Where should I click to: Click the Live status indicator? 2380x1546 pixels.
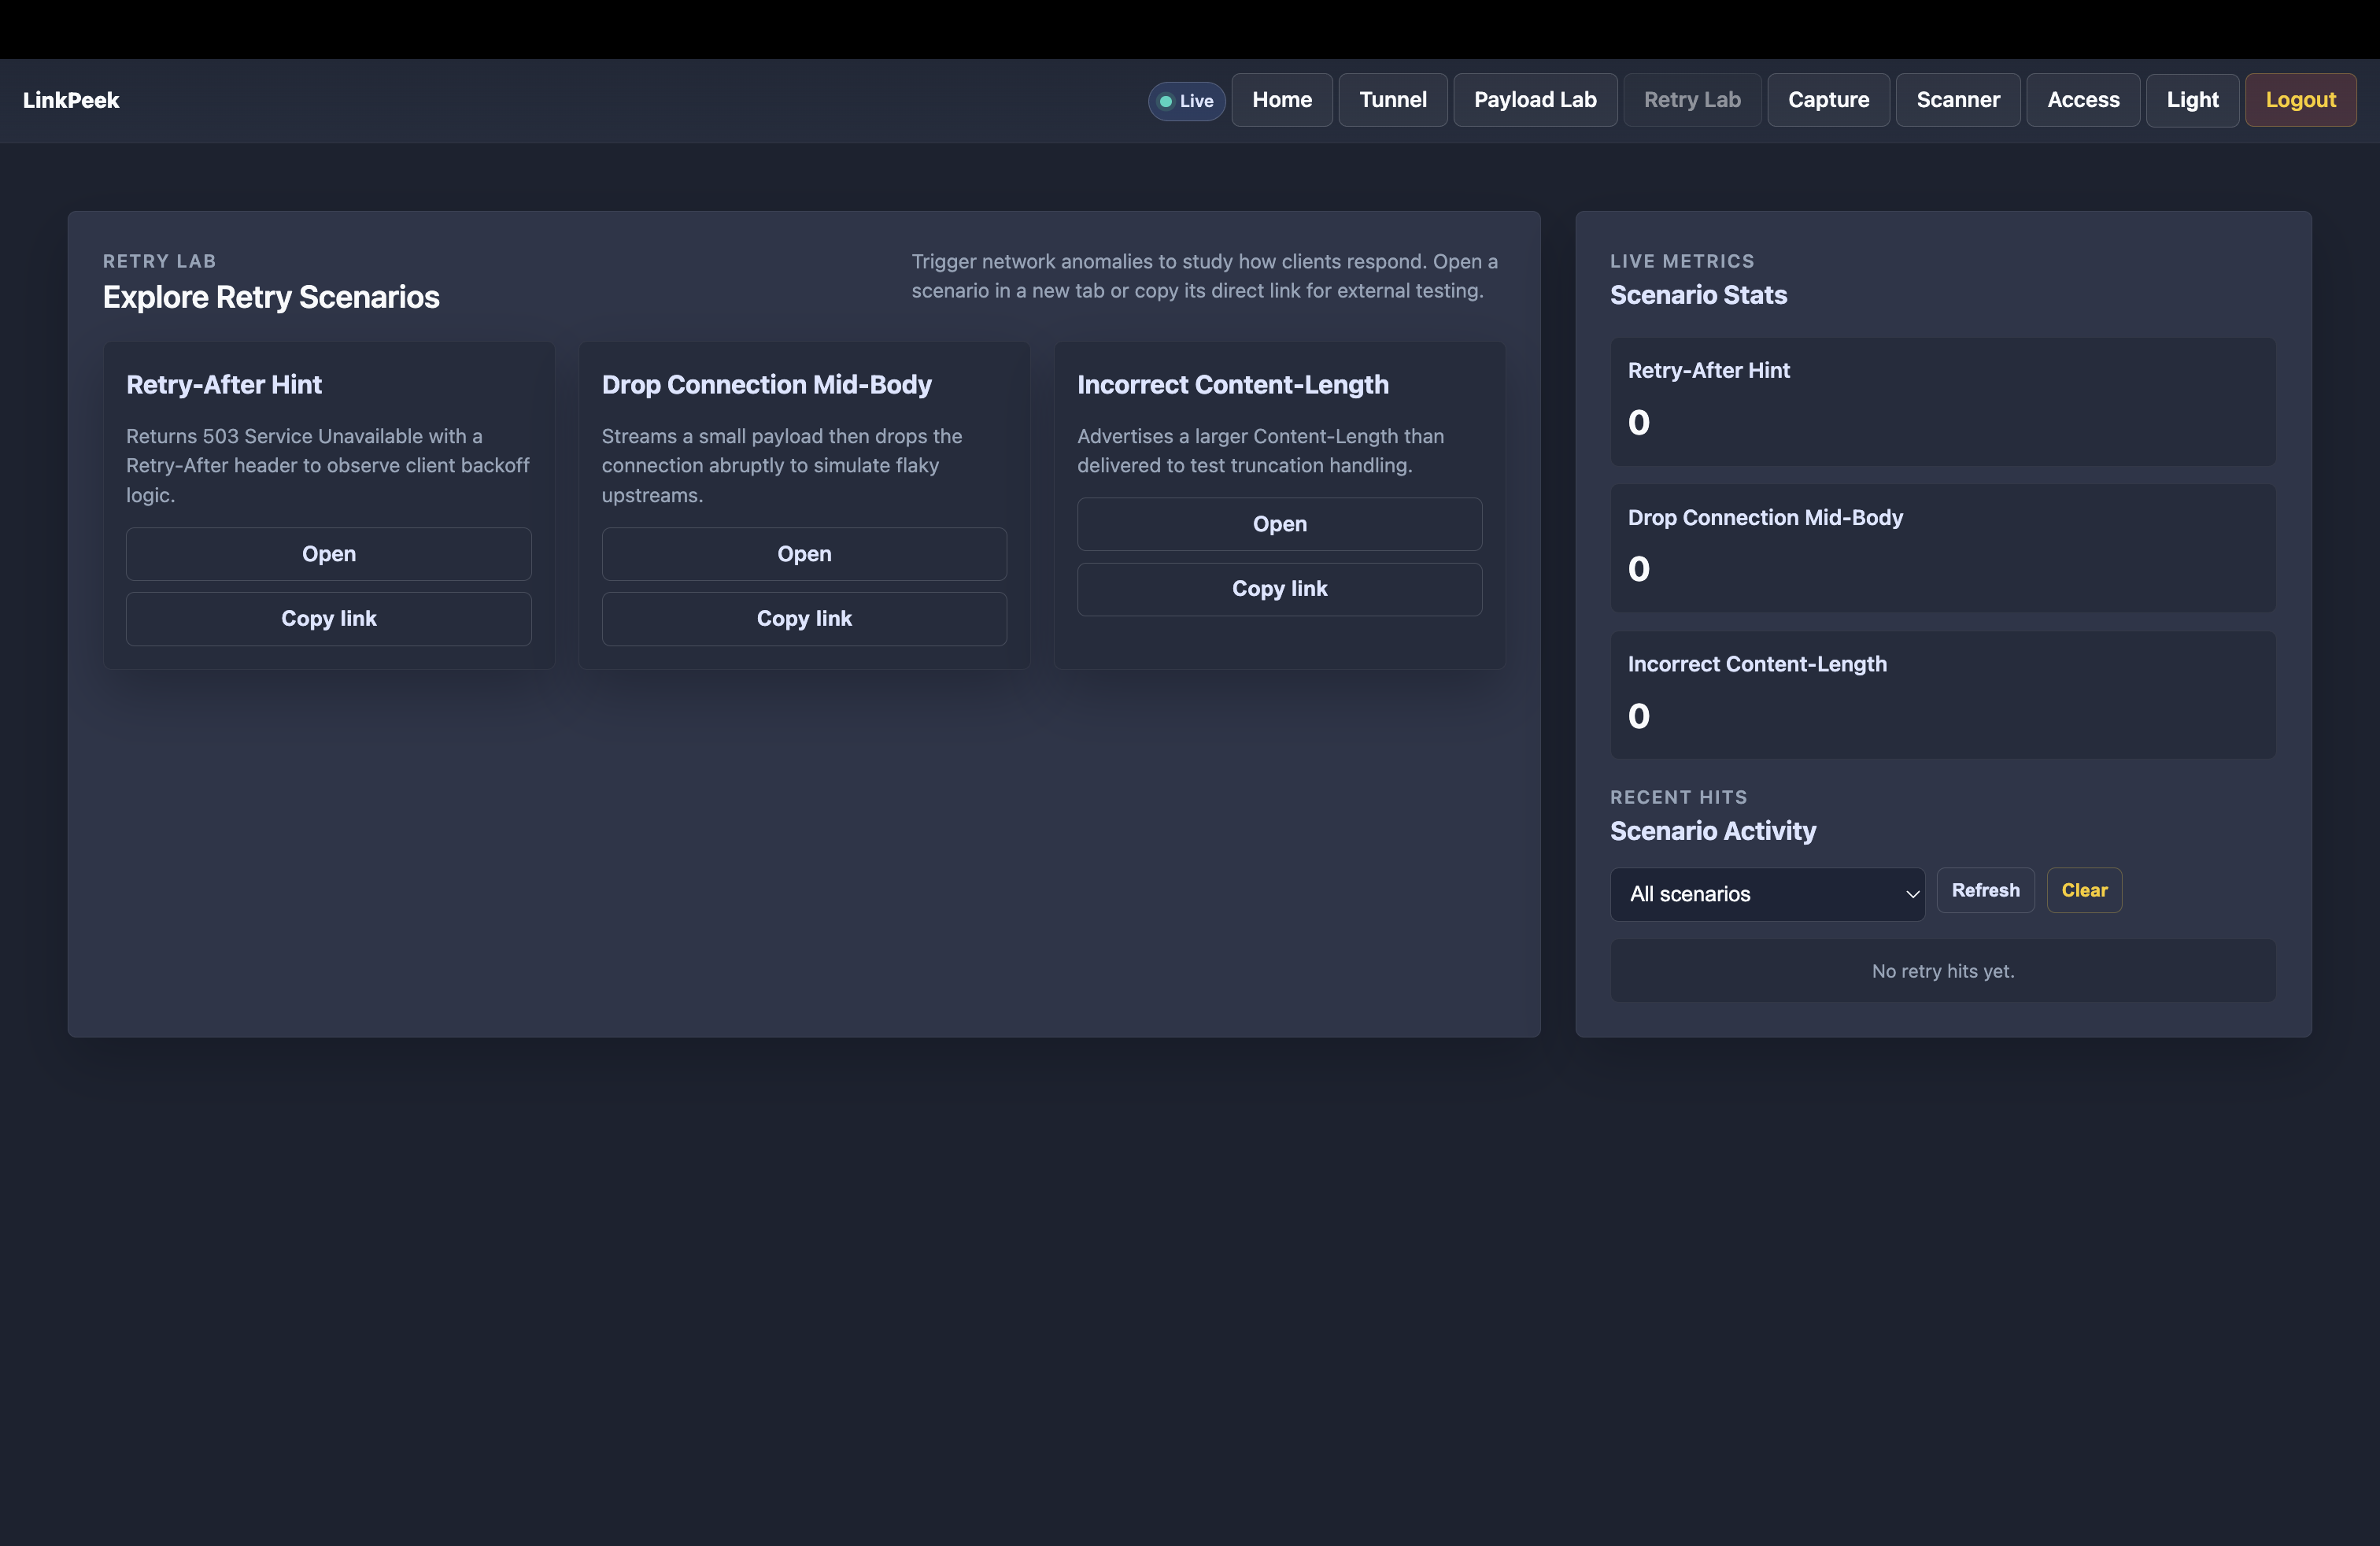1185,100
